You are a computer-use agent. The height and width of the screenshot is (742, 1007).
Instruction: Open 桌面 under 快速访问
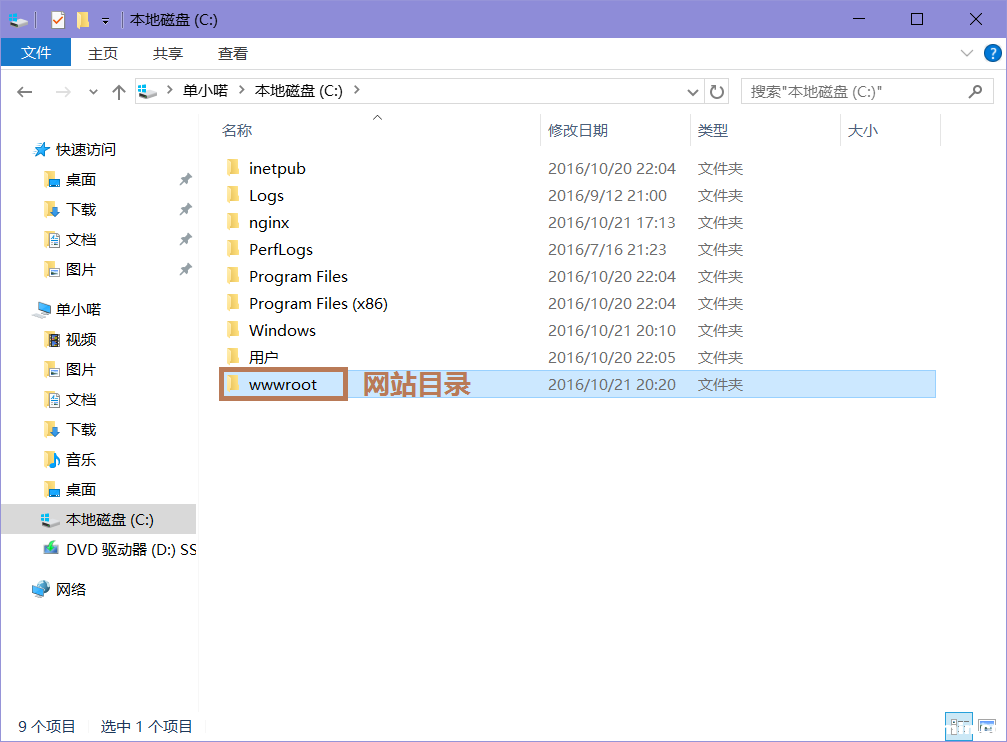[x=81, y=180]
